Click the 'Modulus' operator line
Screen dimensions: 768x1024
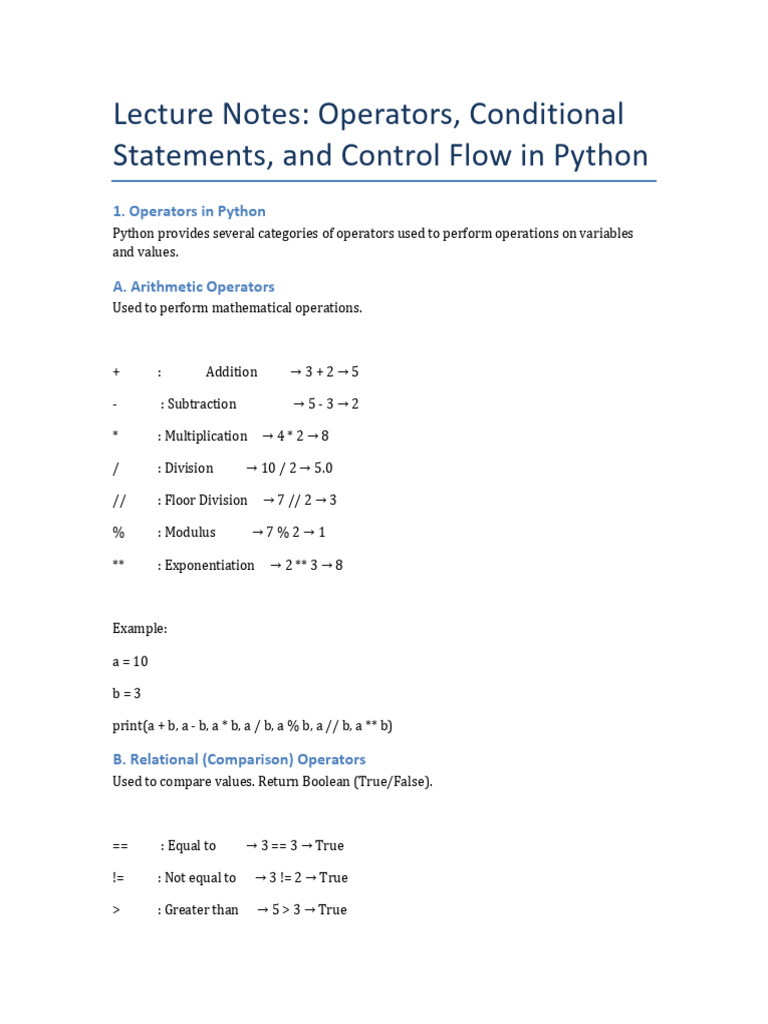[x=190, y=532]
